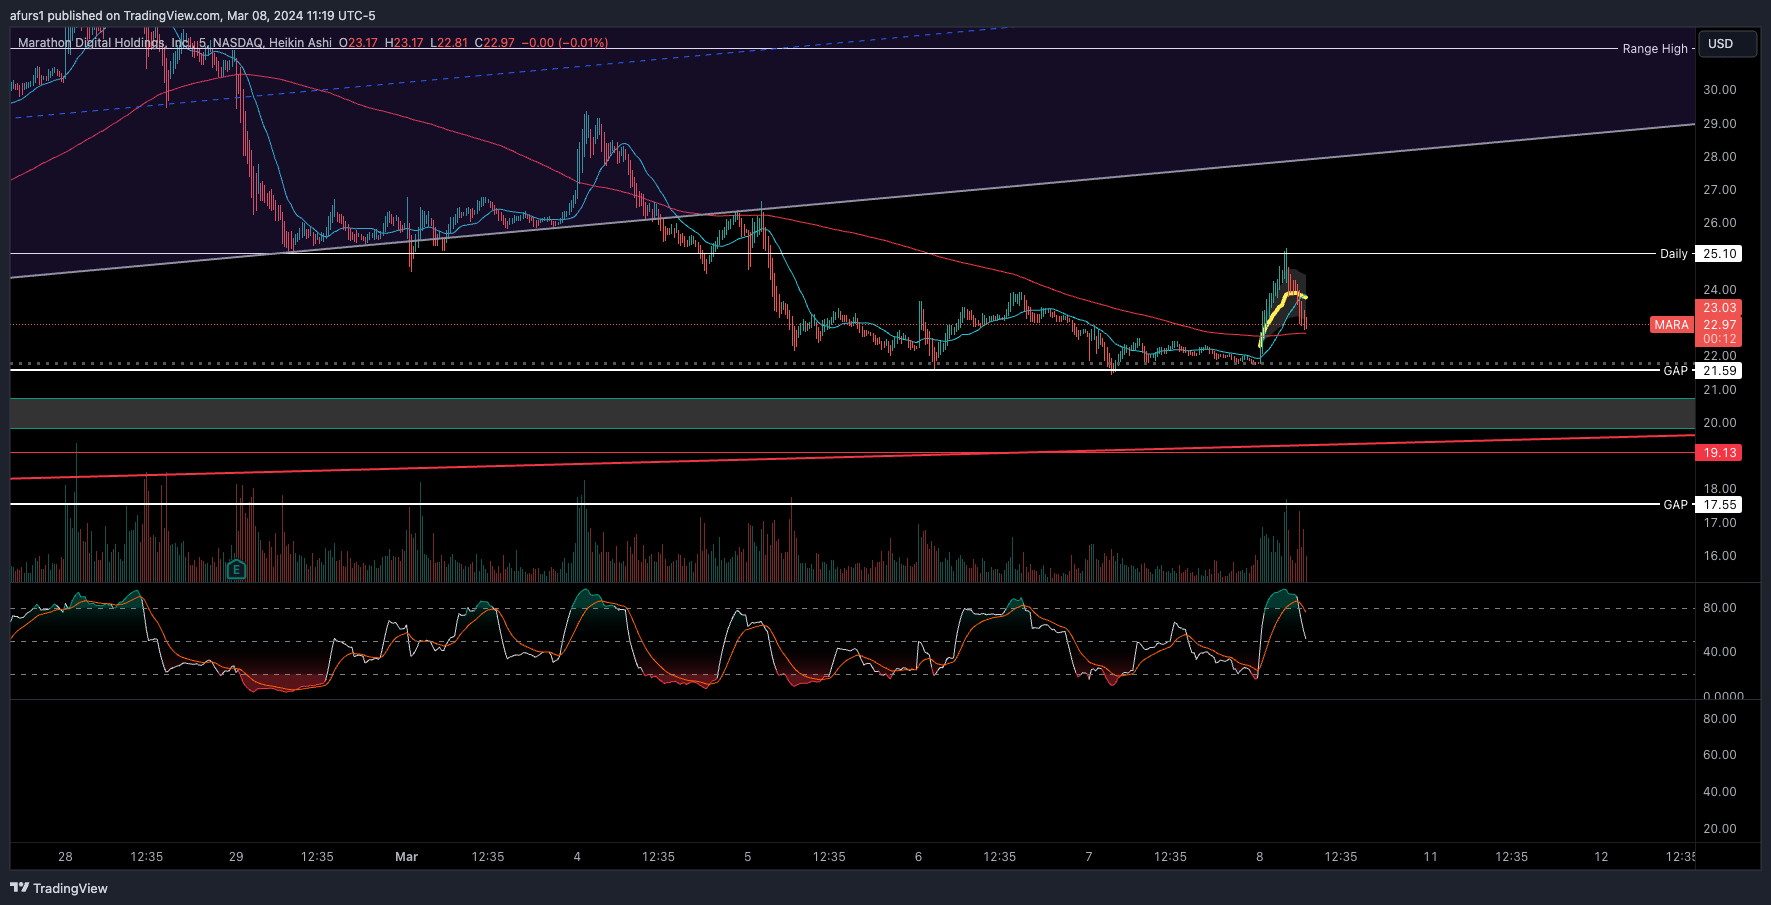This screenshot has height=905, width=1771.
Task: Click the 80.00 label of oscillator pane
Action: pyautogui.click(x=1719, y=608)
